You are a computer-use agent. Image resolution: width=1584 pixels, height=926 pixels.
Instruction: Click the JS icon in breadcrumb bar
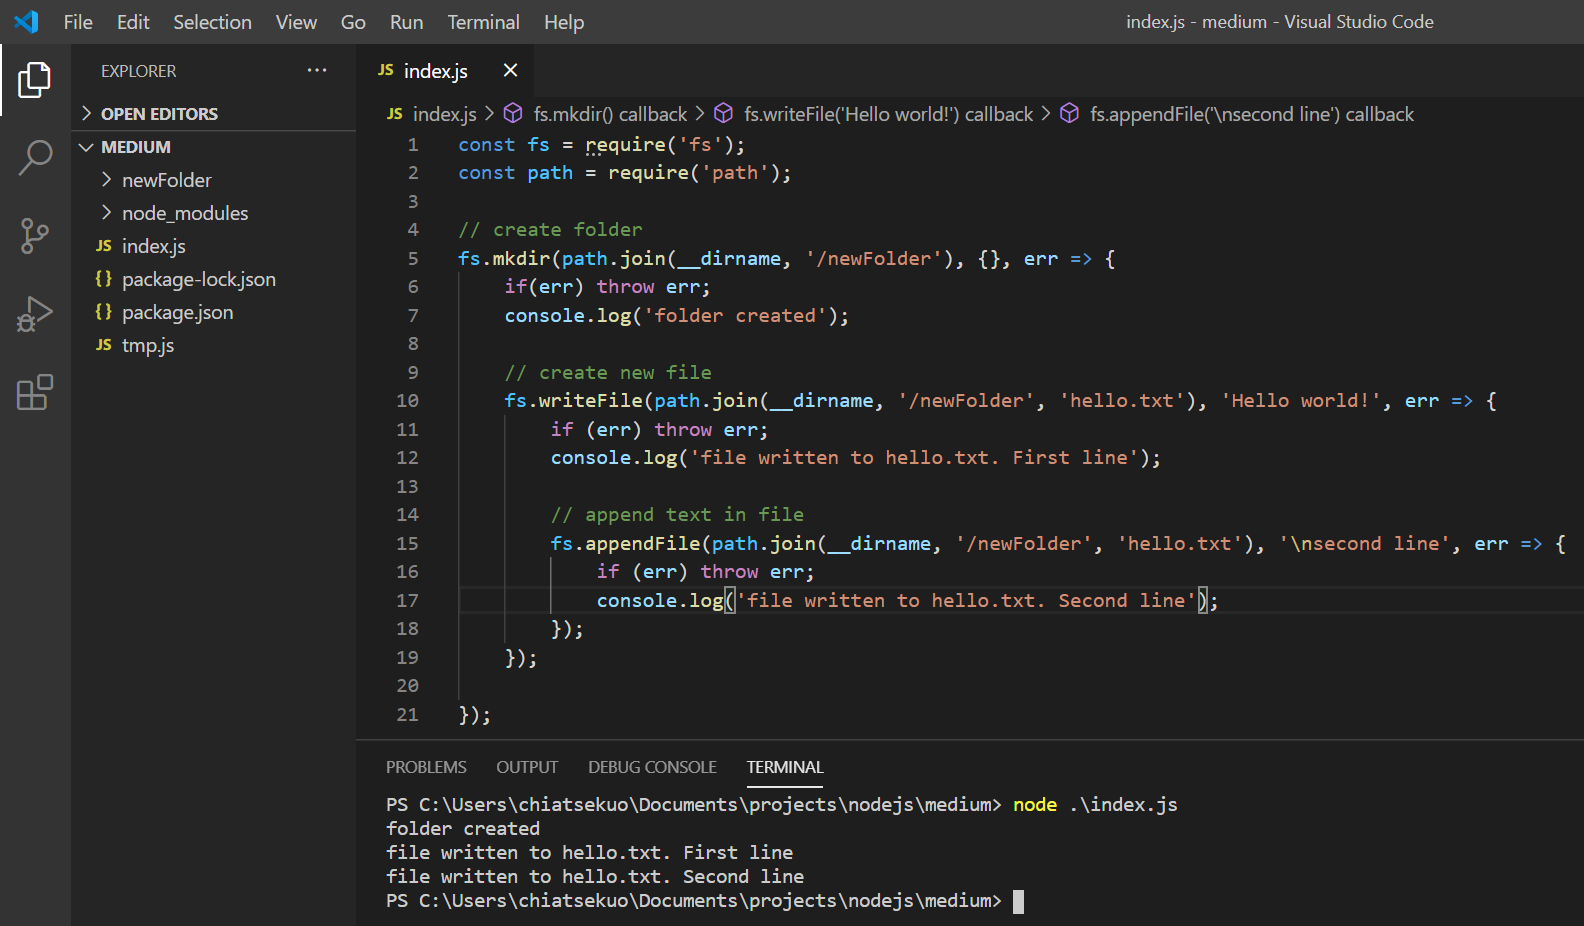tap(395, 114)
